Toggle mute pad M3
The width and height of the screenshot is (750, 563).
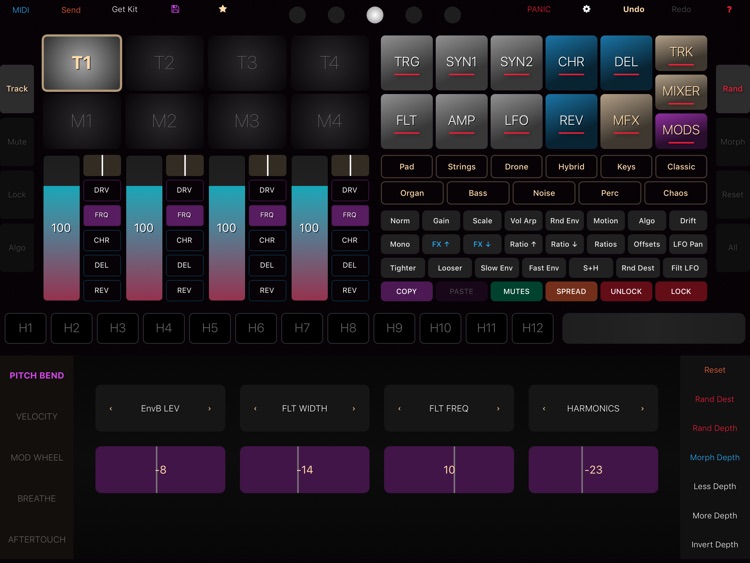pos(247,121)
